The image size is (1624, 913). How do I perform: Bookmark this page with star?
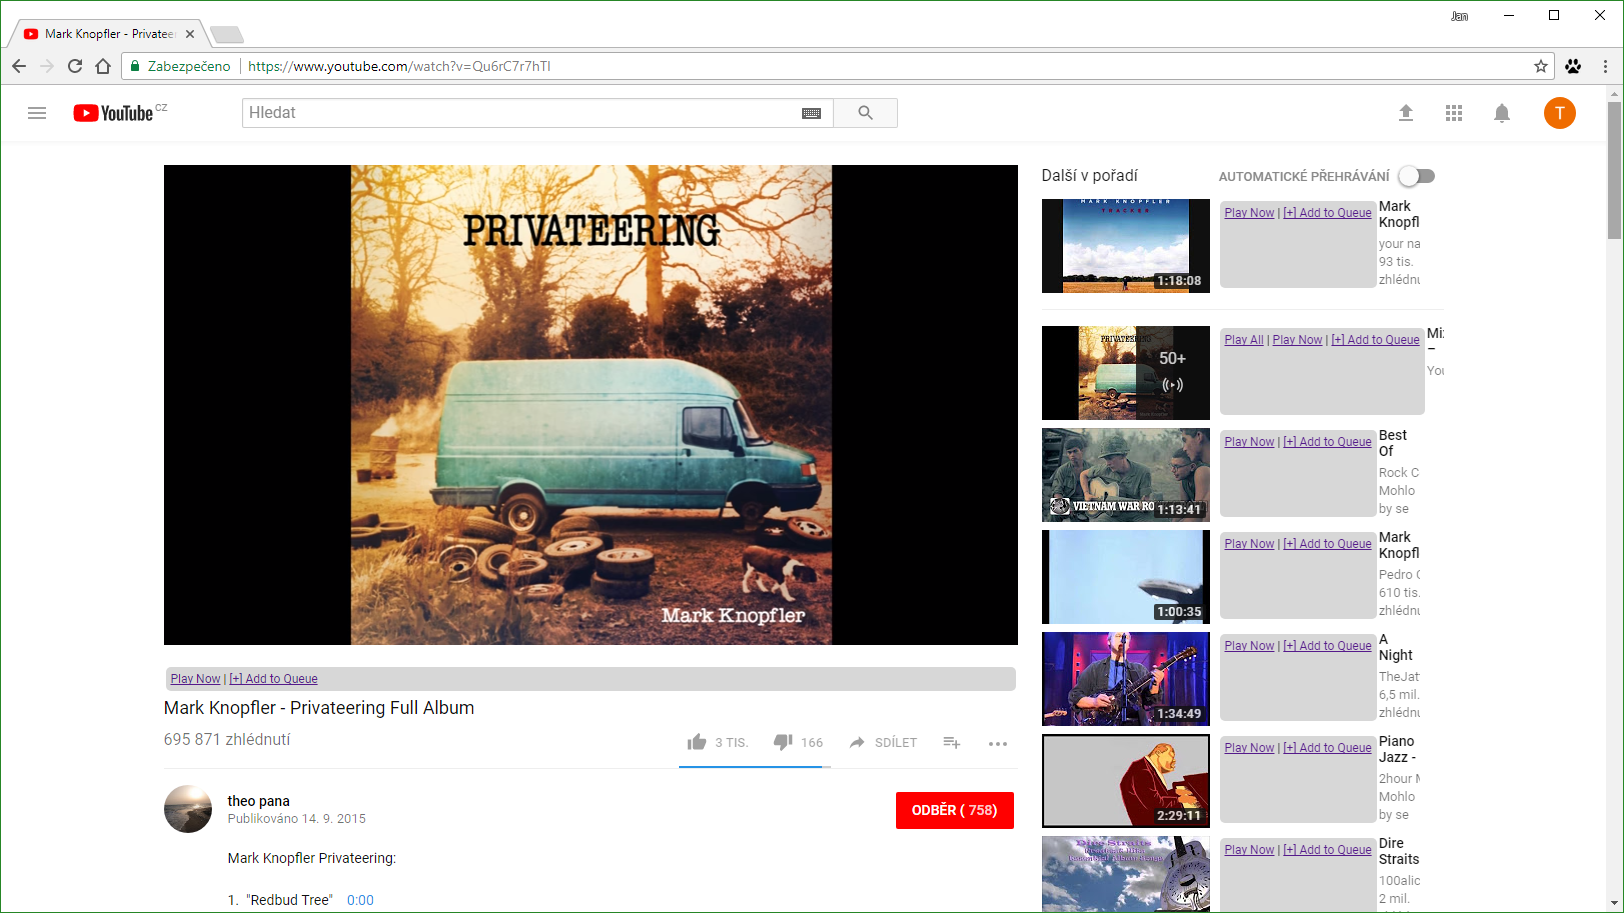click(1541, 66)
